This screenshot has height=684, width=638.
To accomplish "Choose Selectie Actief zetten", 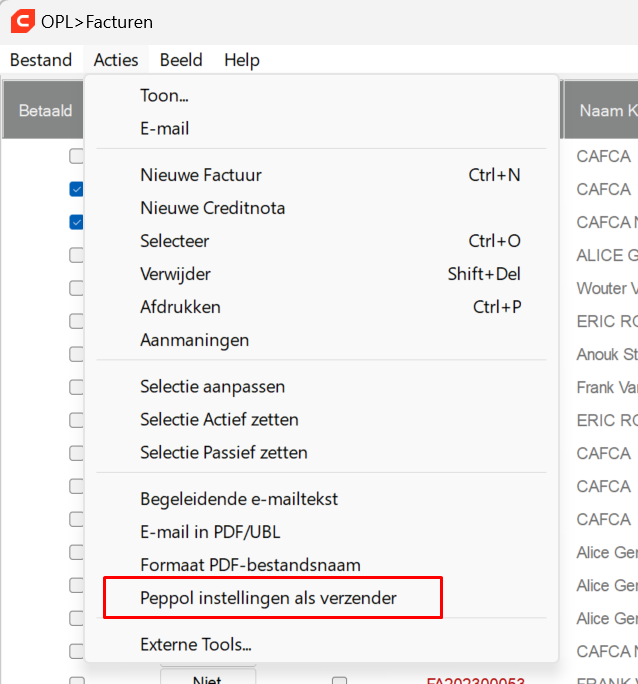I will tap(321, 419).
